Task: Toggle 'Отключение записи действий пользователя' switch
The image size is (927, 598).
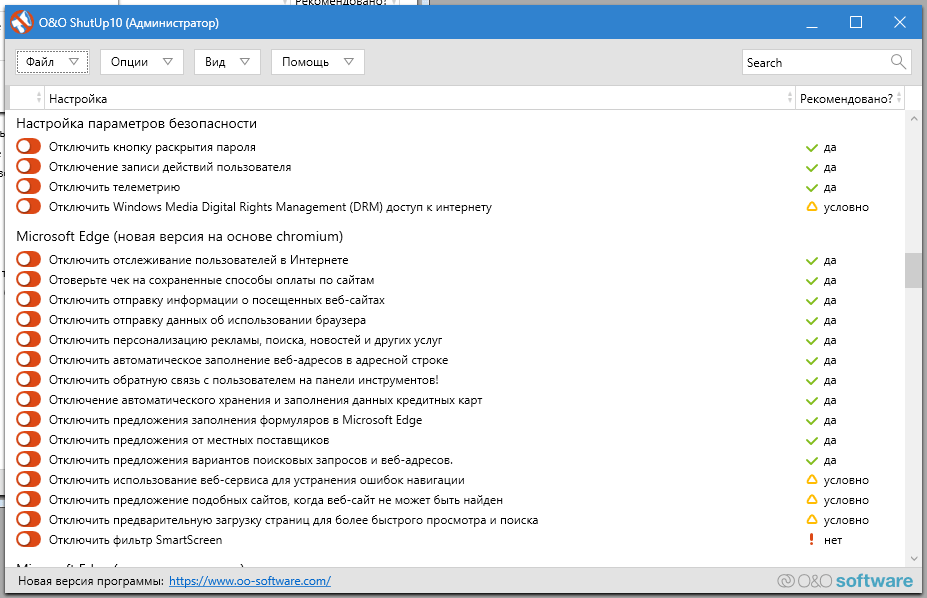Action: pos(28,167)
